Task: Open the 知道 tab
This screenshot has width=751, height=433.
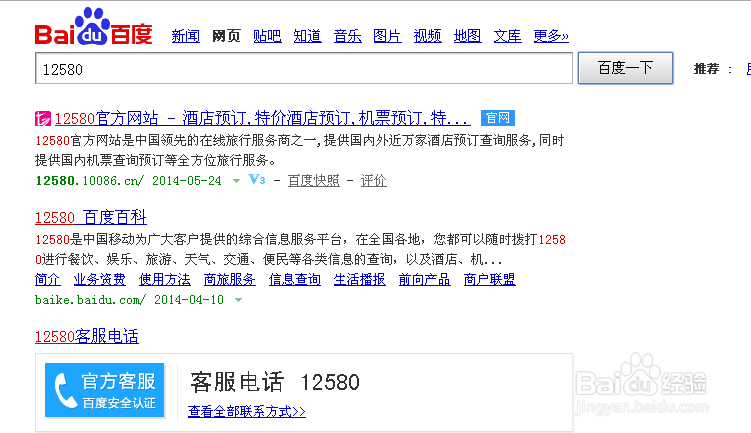Action: (x=307, y=36)
